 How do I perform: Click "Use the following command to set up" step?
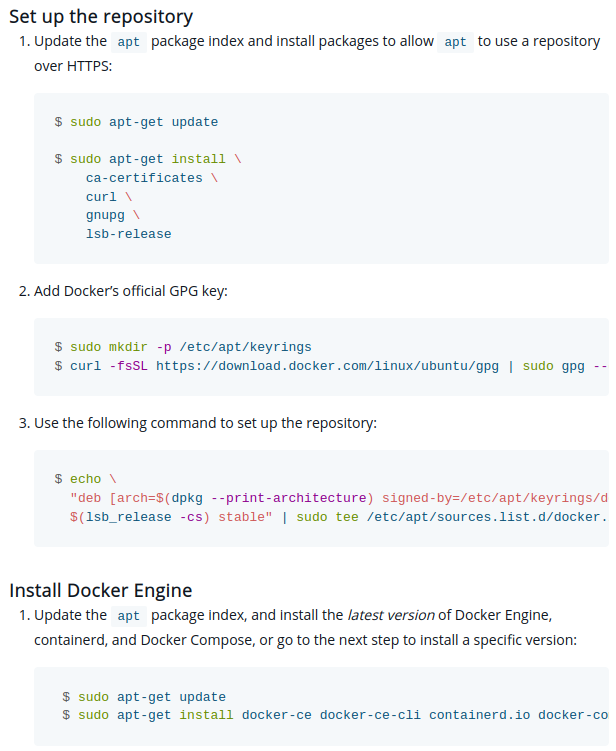coord(205,423)
